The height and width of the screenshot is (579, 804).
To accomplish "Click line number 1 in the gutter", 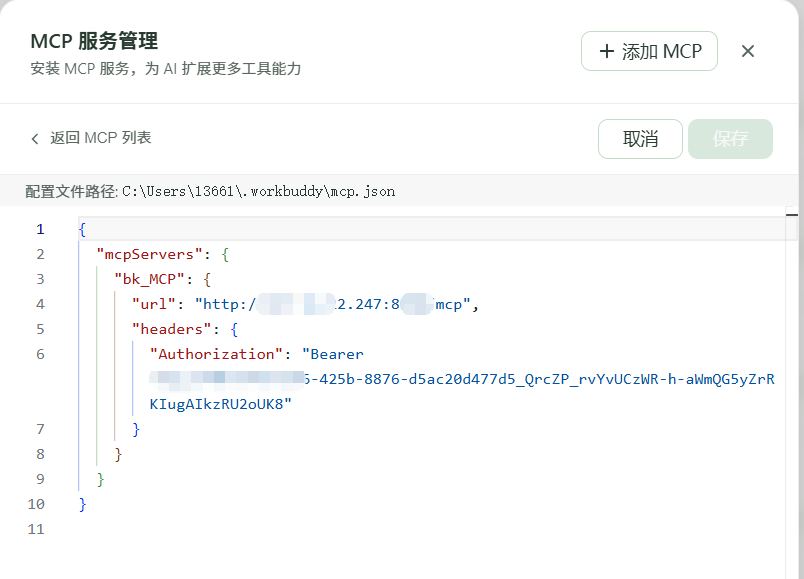I will click(40, 229).
